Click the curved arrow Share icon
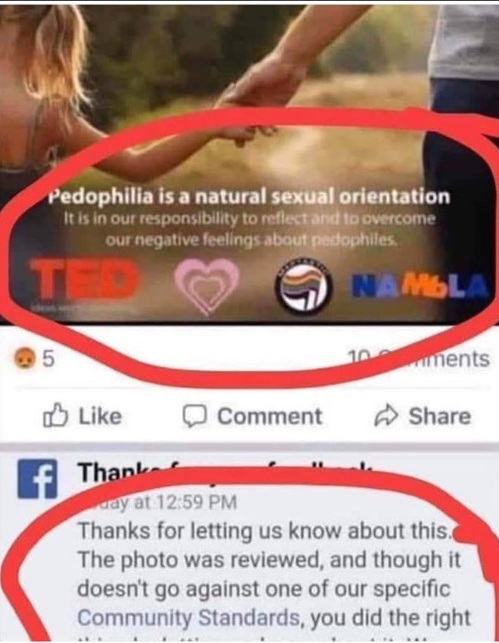Viewport: 499px width, 643px height. click(386, 416)
